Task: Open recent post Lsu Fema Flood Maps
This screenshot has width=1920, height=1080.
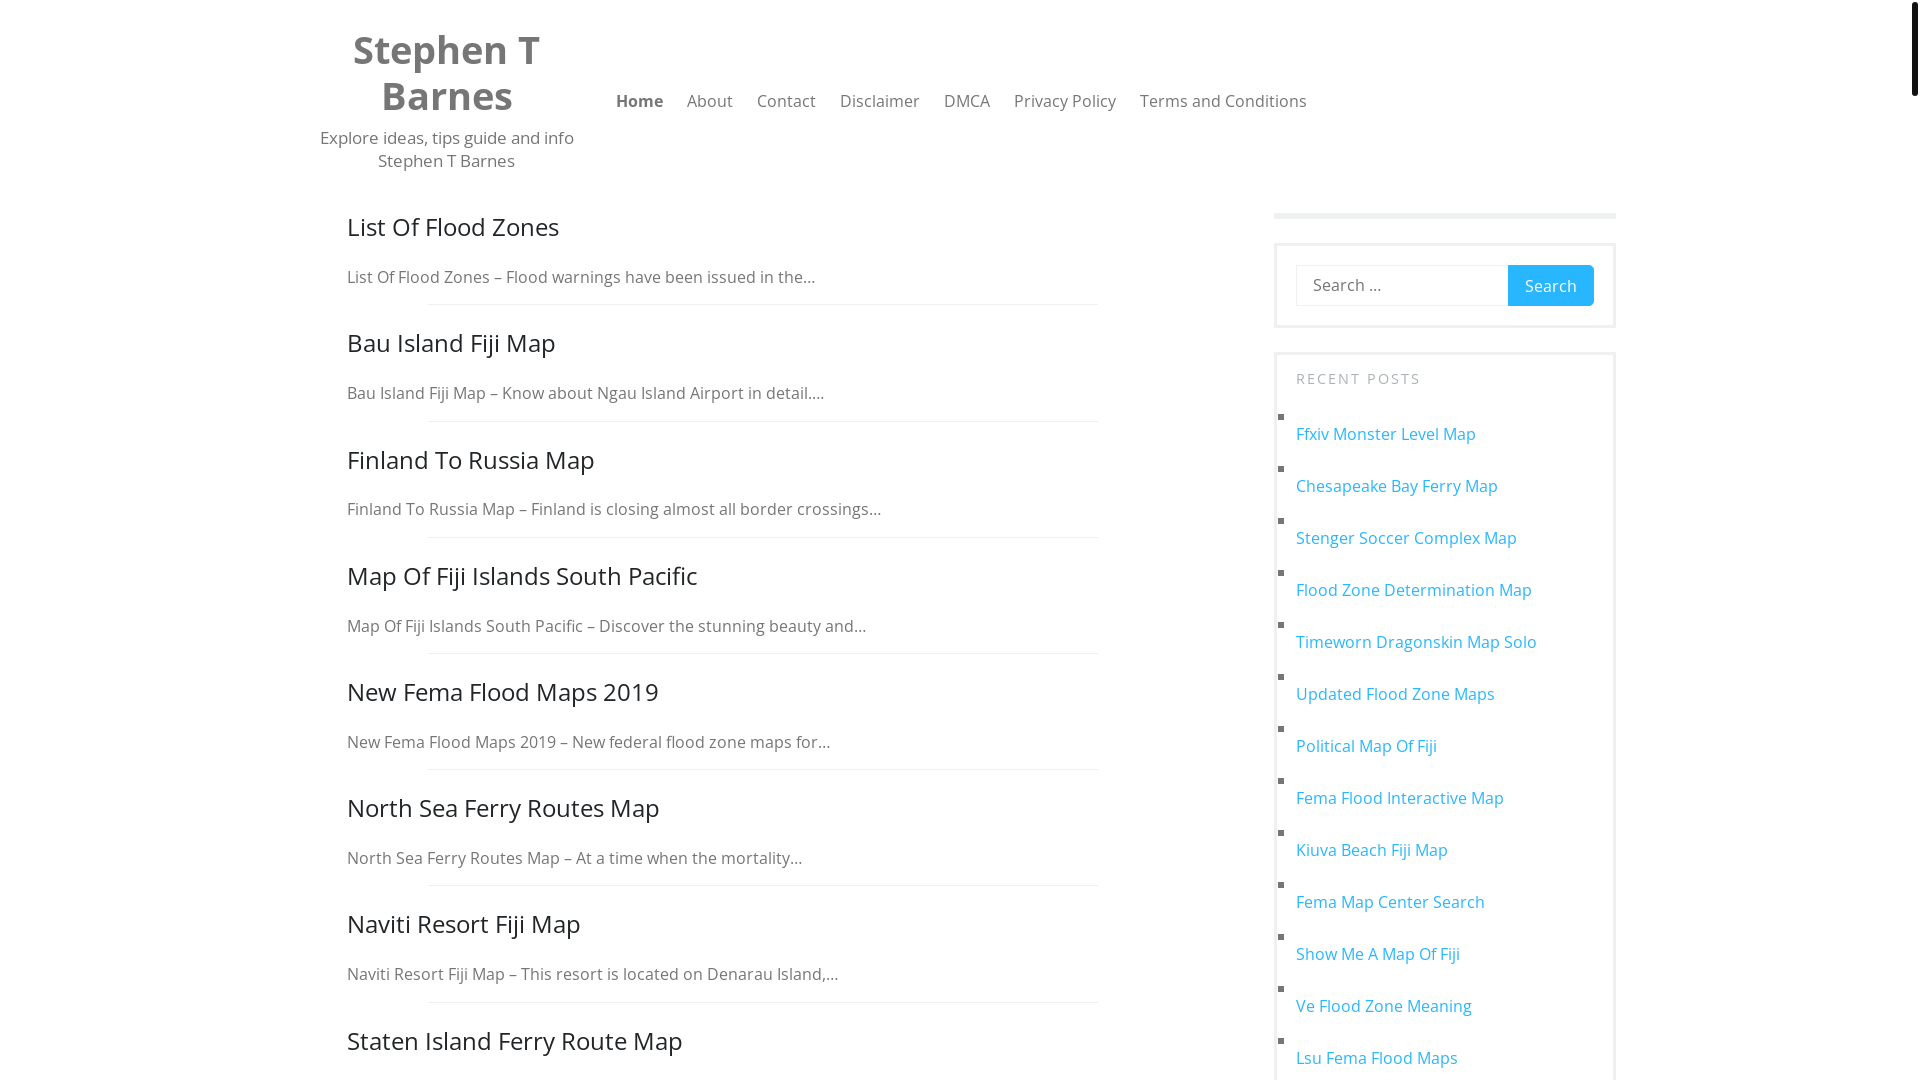Action: (x=1376, y=1058)
